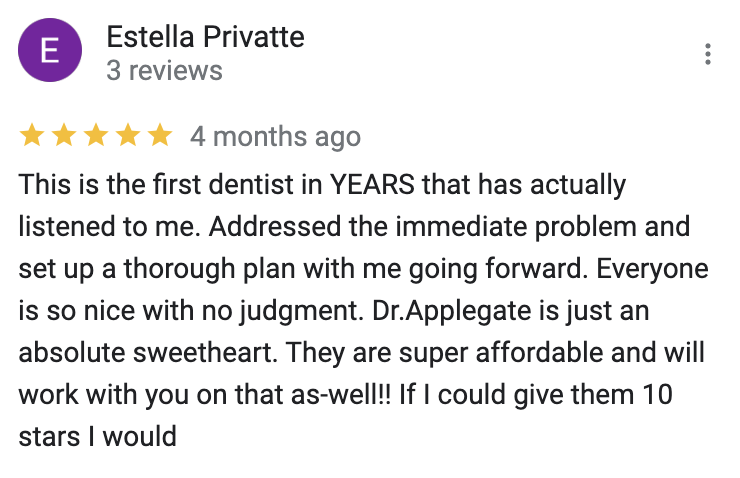Click the "3 reviews" count text
The width and height of the screenshot is (740, 478).
(164, 71)
